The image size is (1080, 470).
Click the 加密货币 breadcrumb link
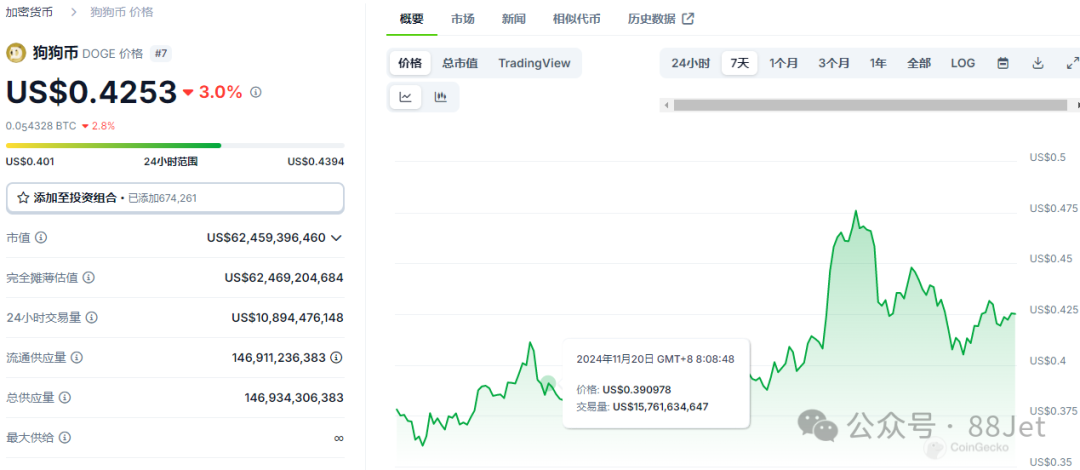point(29,12)
